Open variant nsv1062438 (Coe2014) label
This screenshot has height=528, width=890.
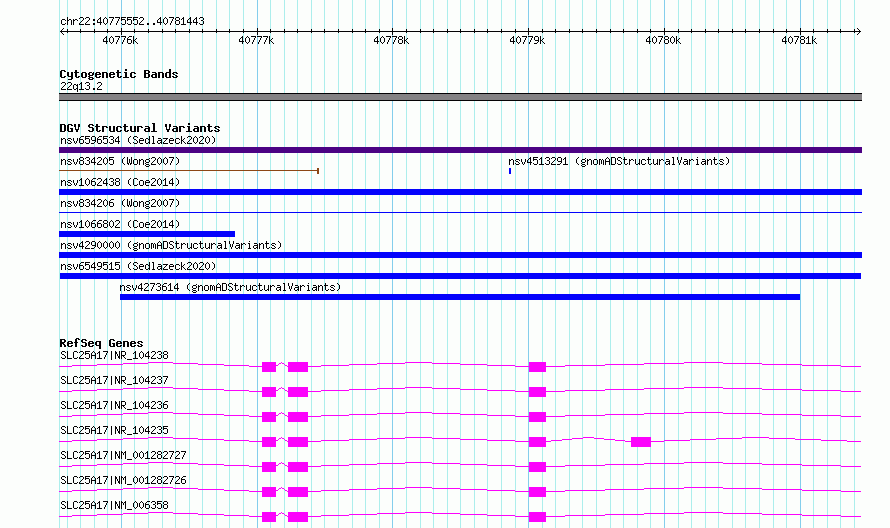tap(120, 182)
